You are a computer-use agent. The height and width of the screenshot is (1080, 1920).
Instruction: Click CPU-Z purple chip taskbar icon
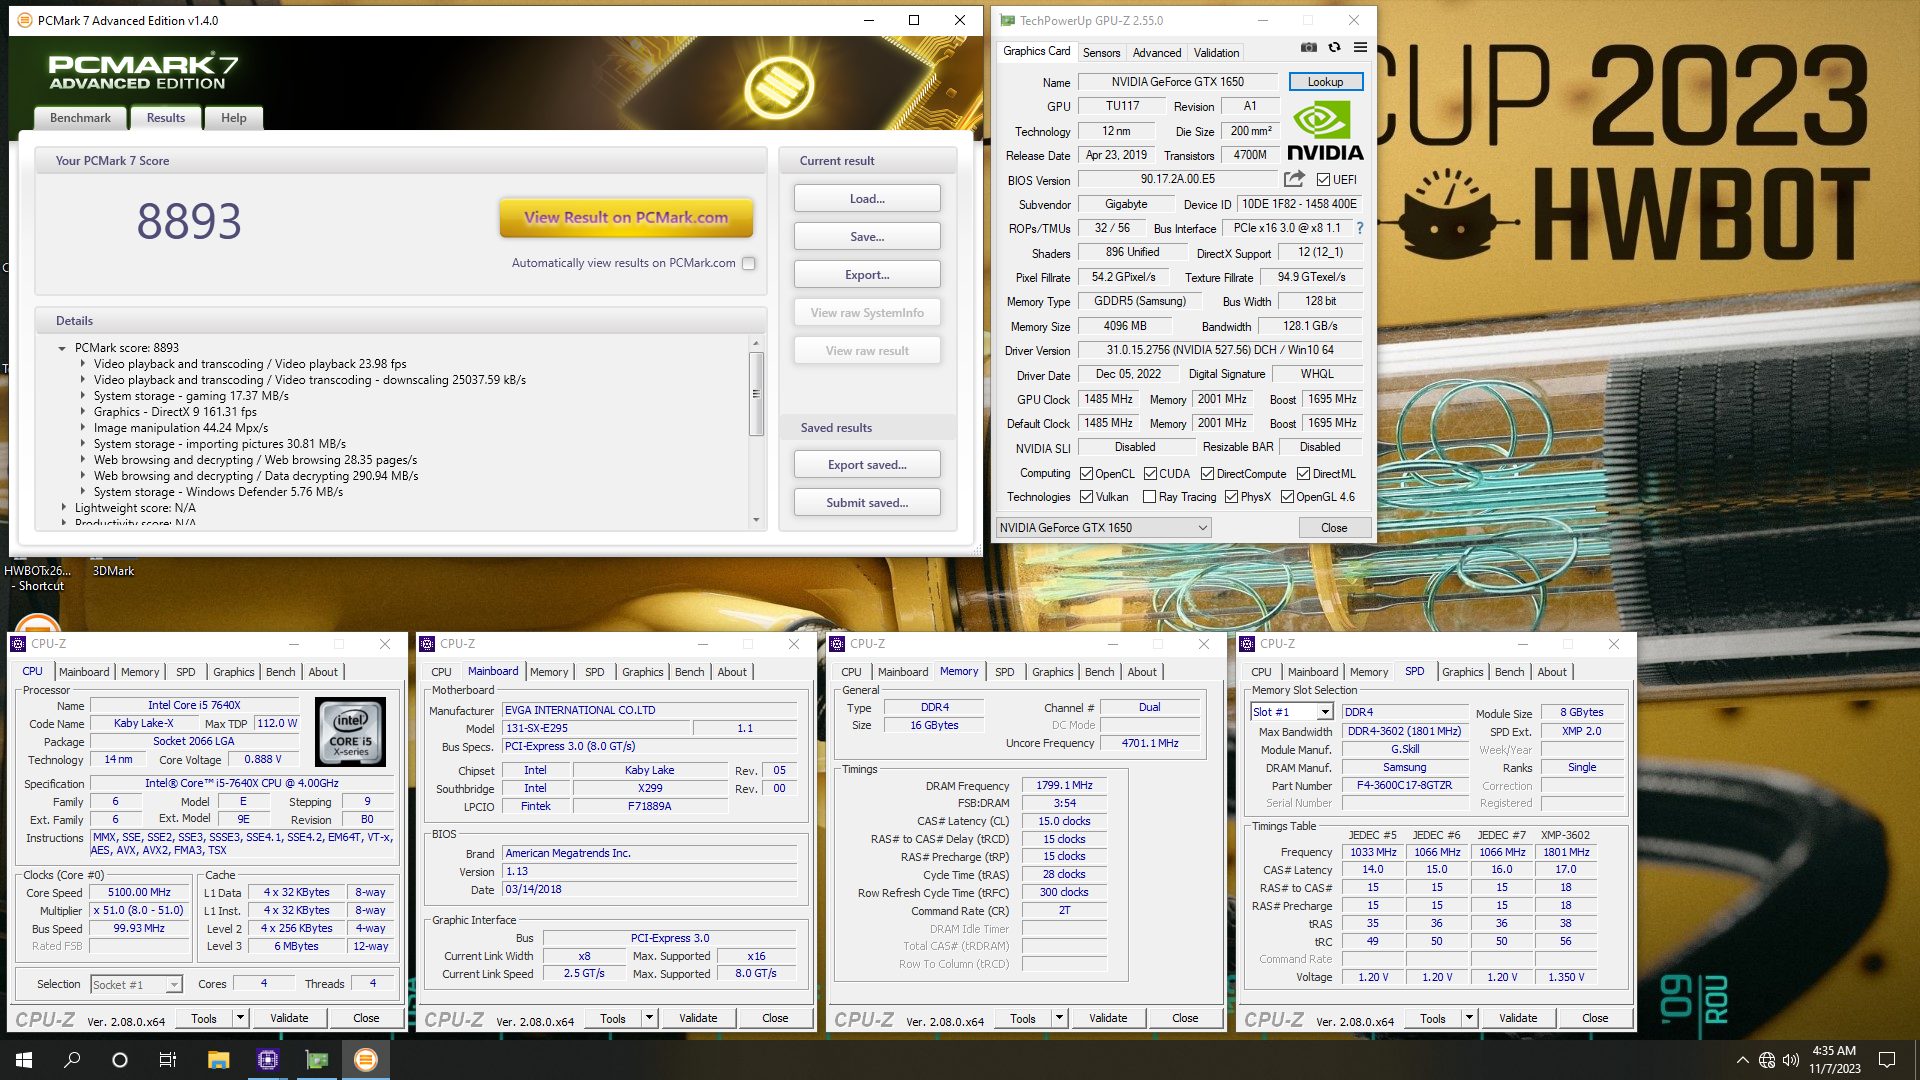coord(267,1060)
